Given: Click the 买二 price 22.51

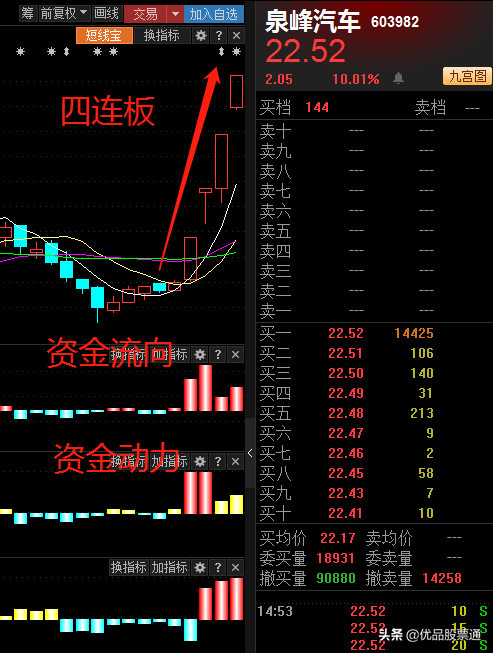Looking at the screenshot, I should [x=346, y=353].
